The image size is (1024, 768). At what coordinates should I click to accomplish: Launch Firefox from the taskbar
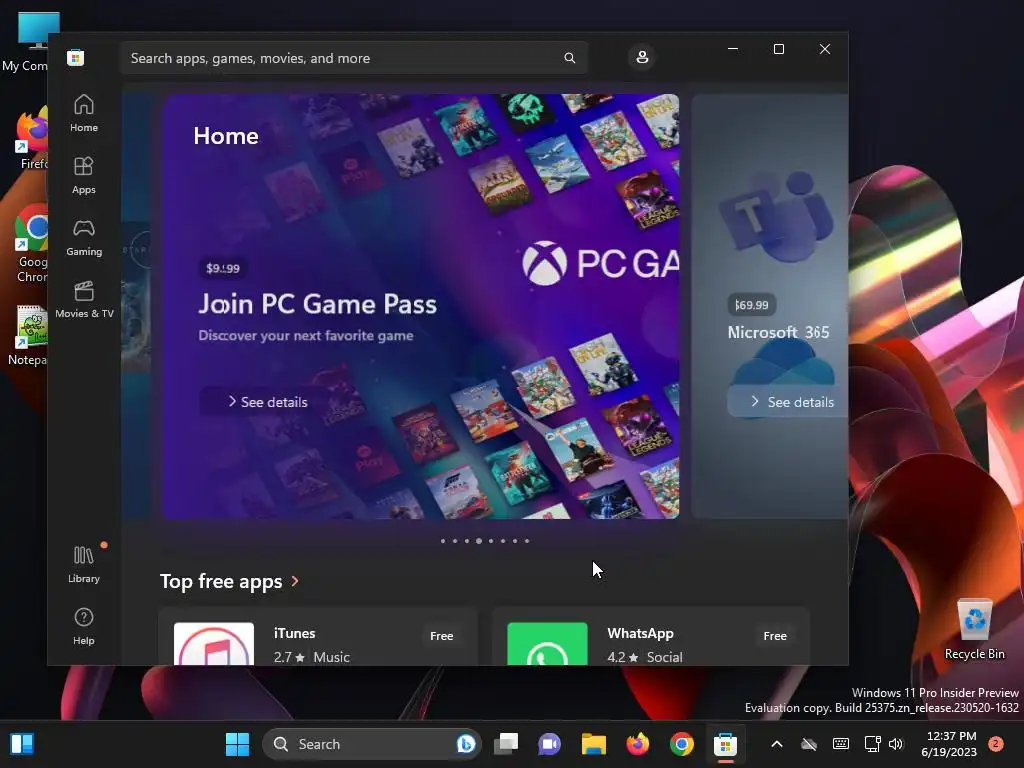[x=637, y=744]
